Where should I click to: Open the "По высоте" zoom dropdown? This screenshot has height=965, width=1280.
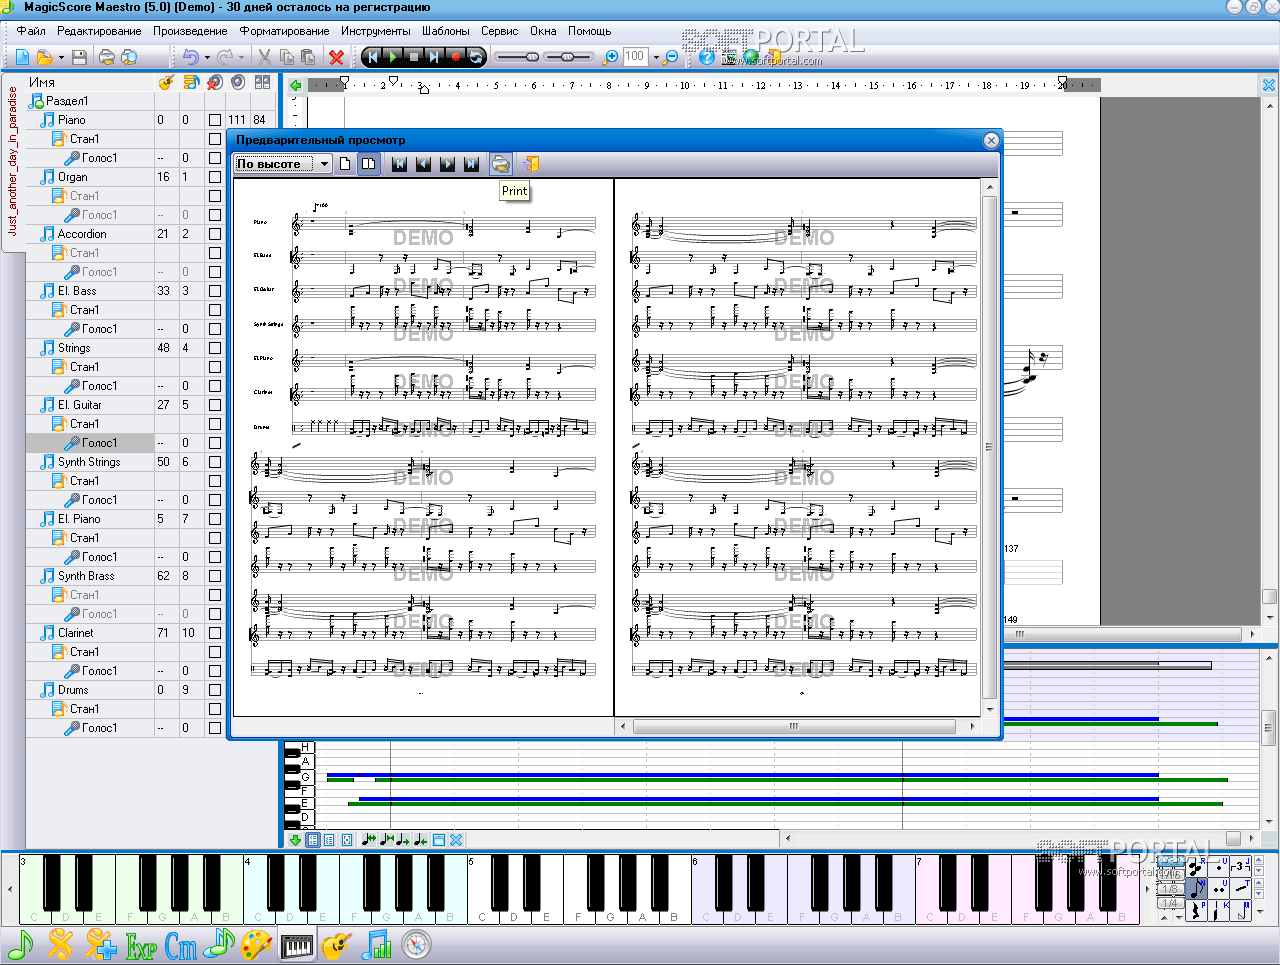point(325,164)
